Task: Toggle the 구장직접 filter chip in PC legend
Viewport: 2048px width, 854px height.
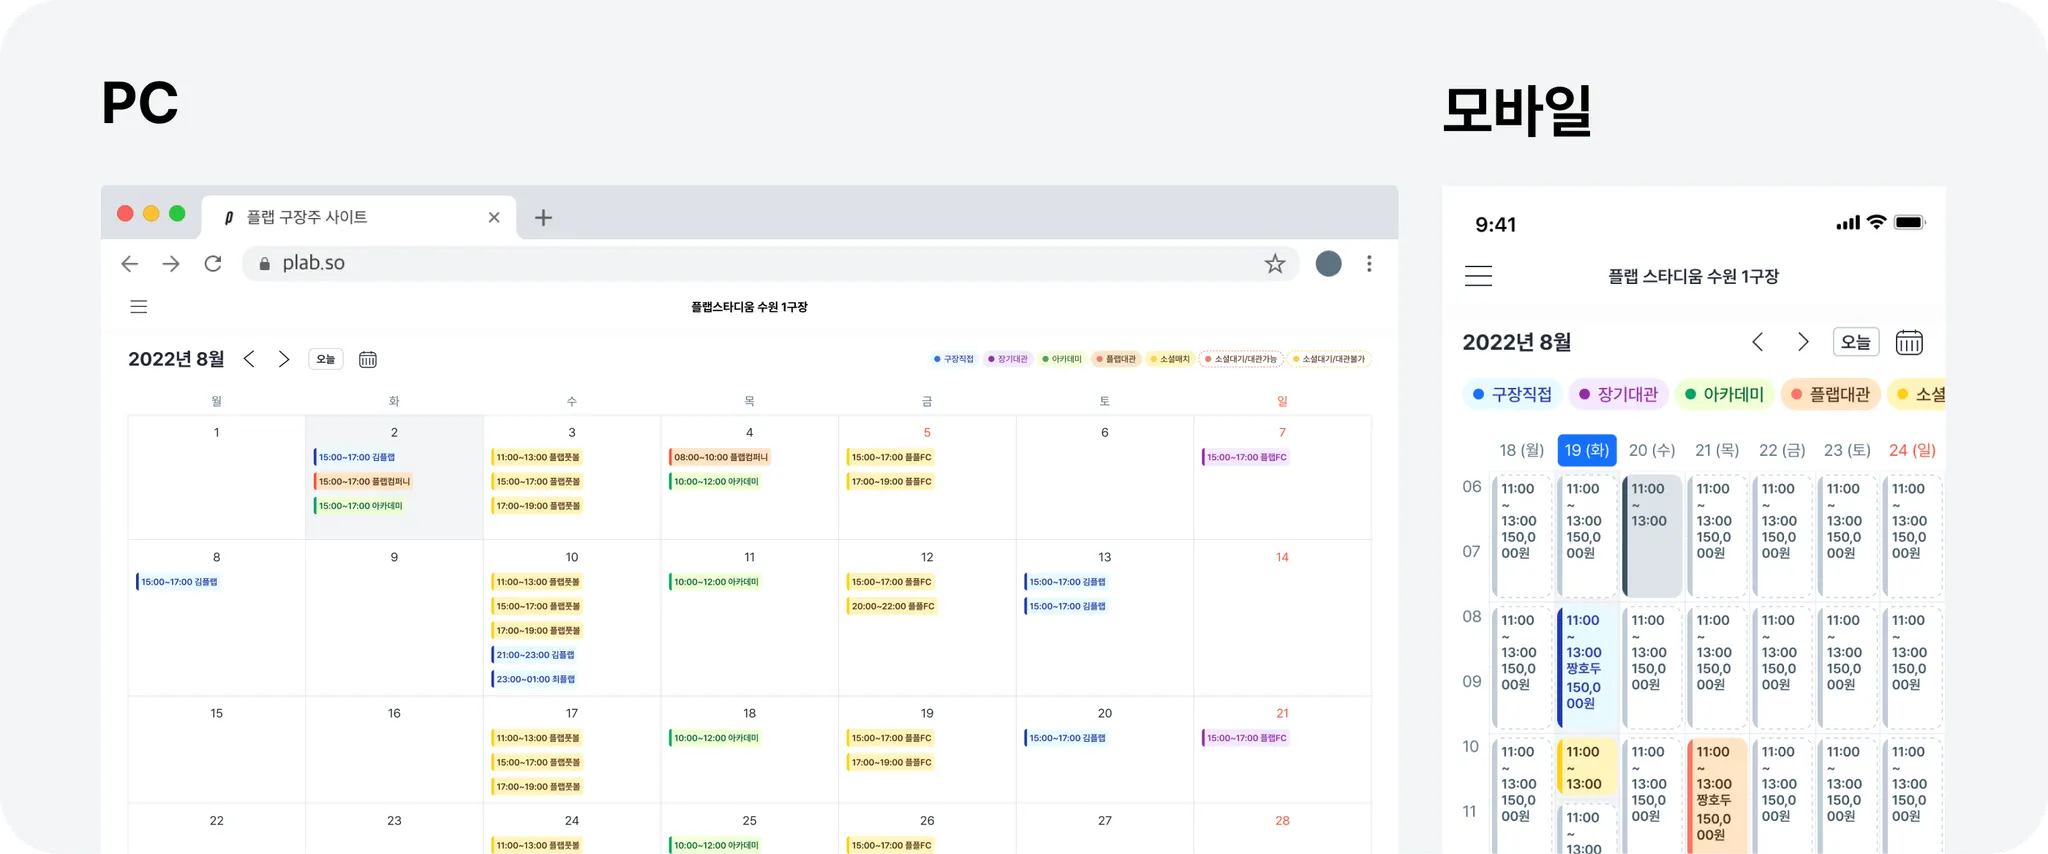Action: coord(954,359)
